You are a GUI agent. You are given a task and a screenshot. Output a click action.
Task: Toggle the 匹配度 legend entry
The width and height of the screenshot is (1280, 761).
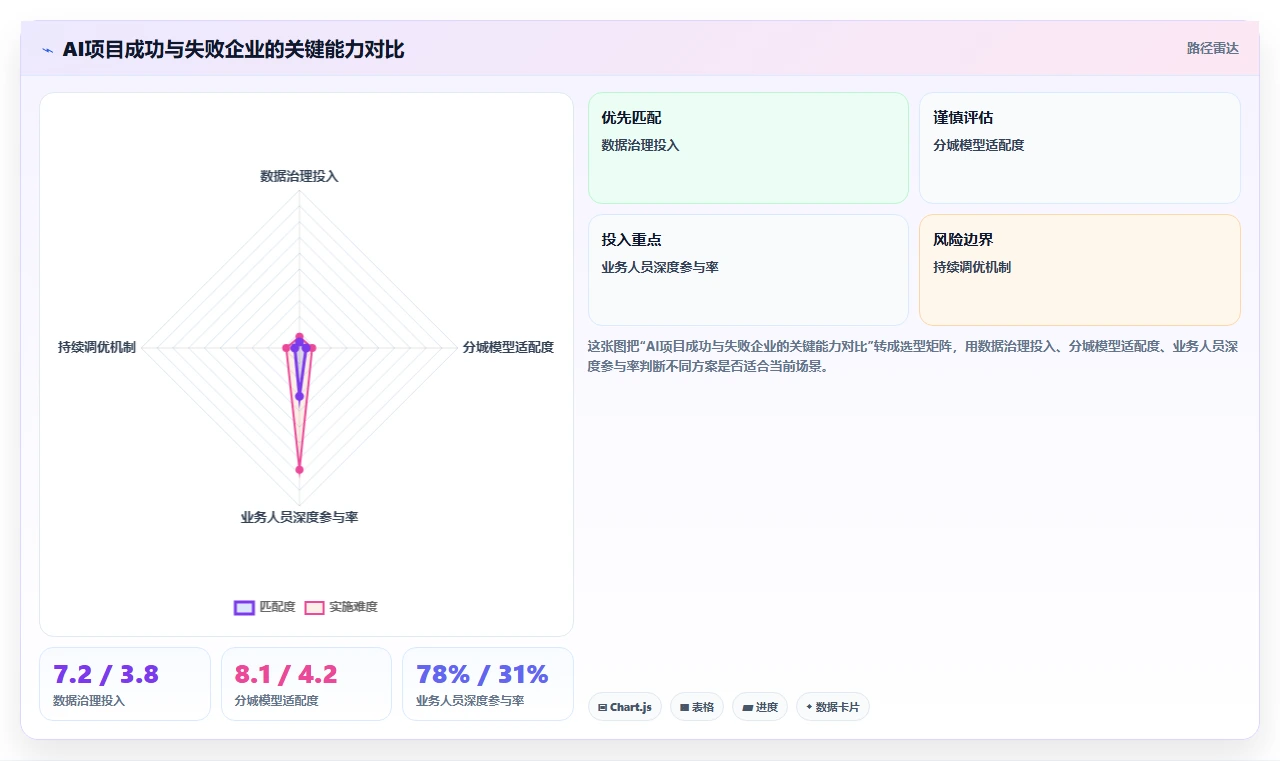tap(265, 607)
